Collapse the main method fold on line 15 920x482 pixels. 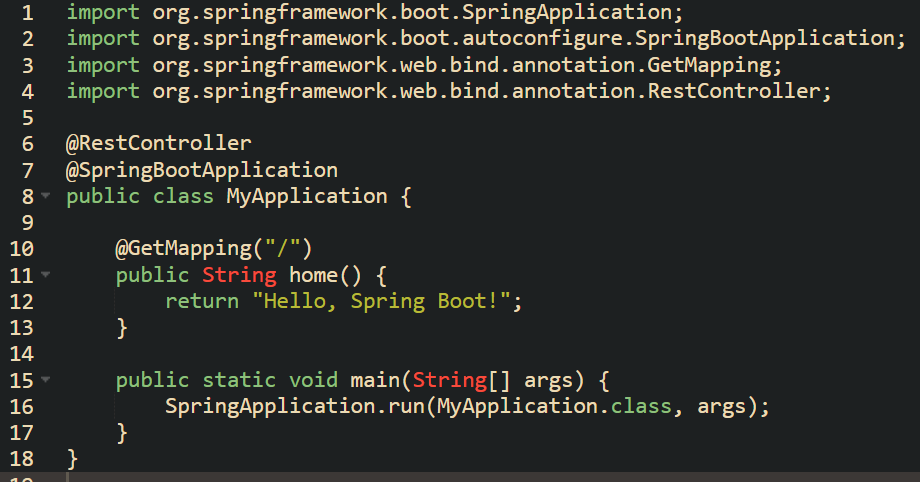coord(46,380)
